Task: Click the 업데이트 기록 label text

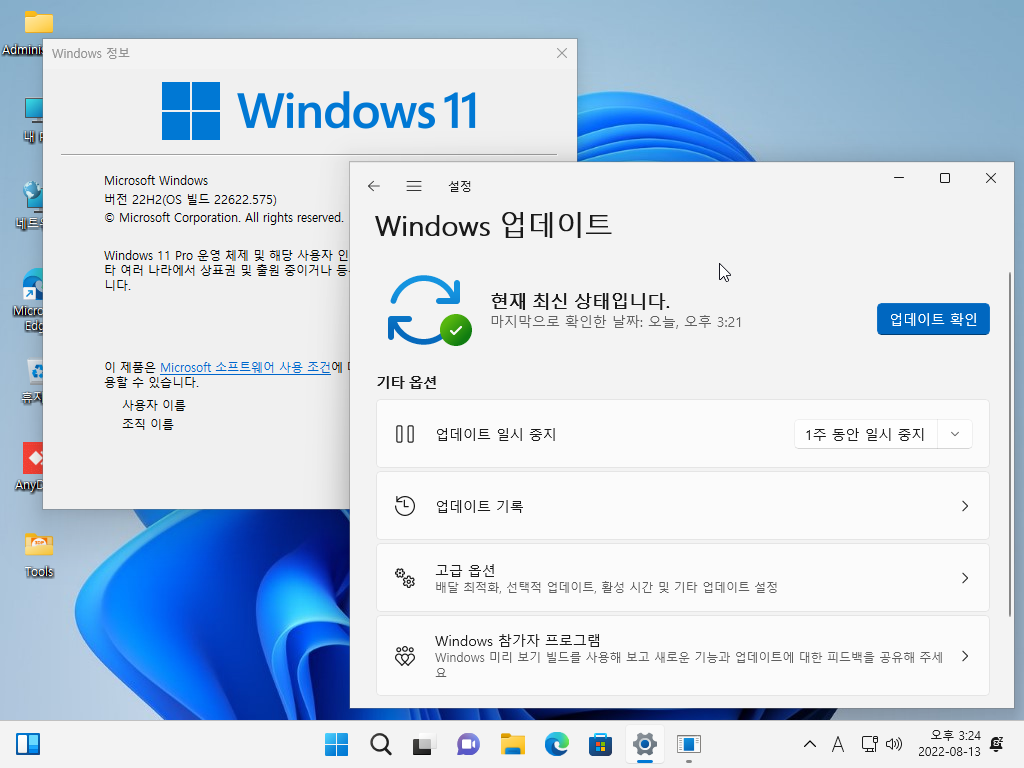Action: pyautogui.click(x=479, y=506)
